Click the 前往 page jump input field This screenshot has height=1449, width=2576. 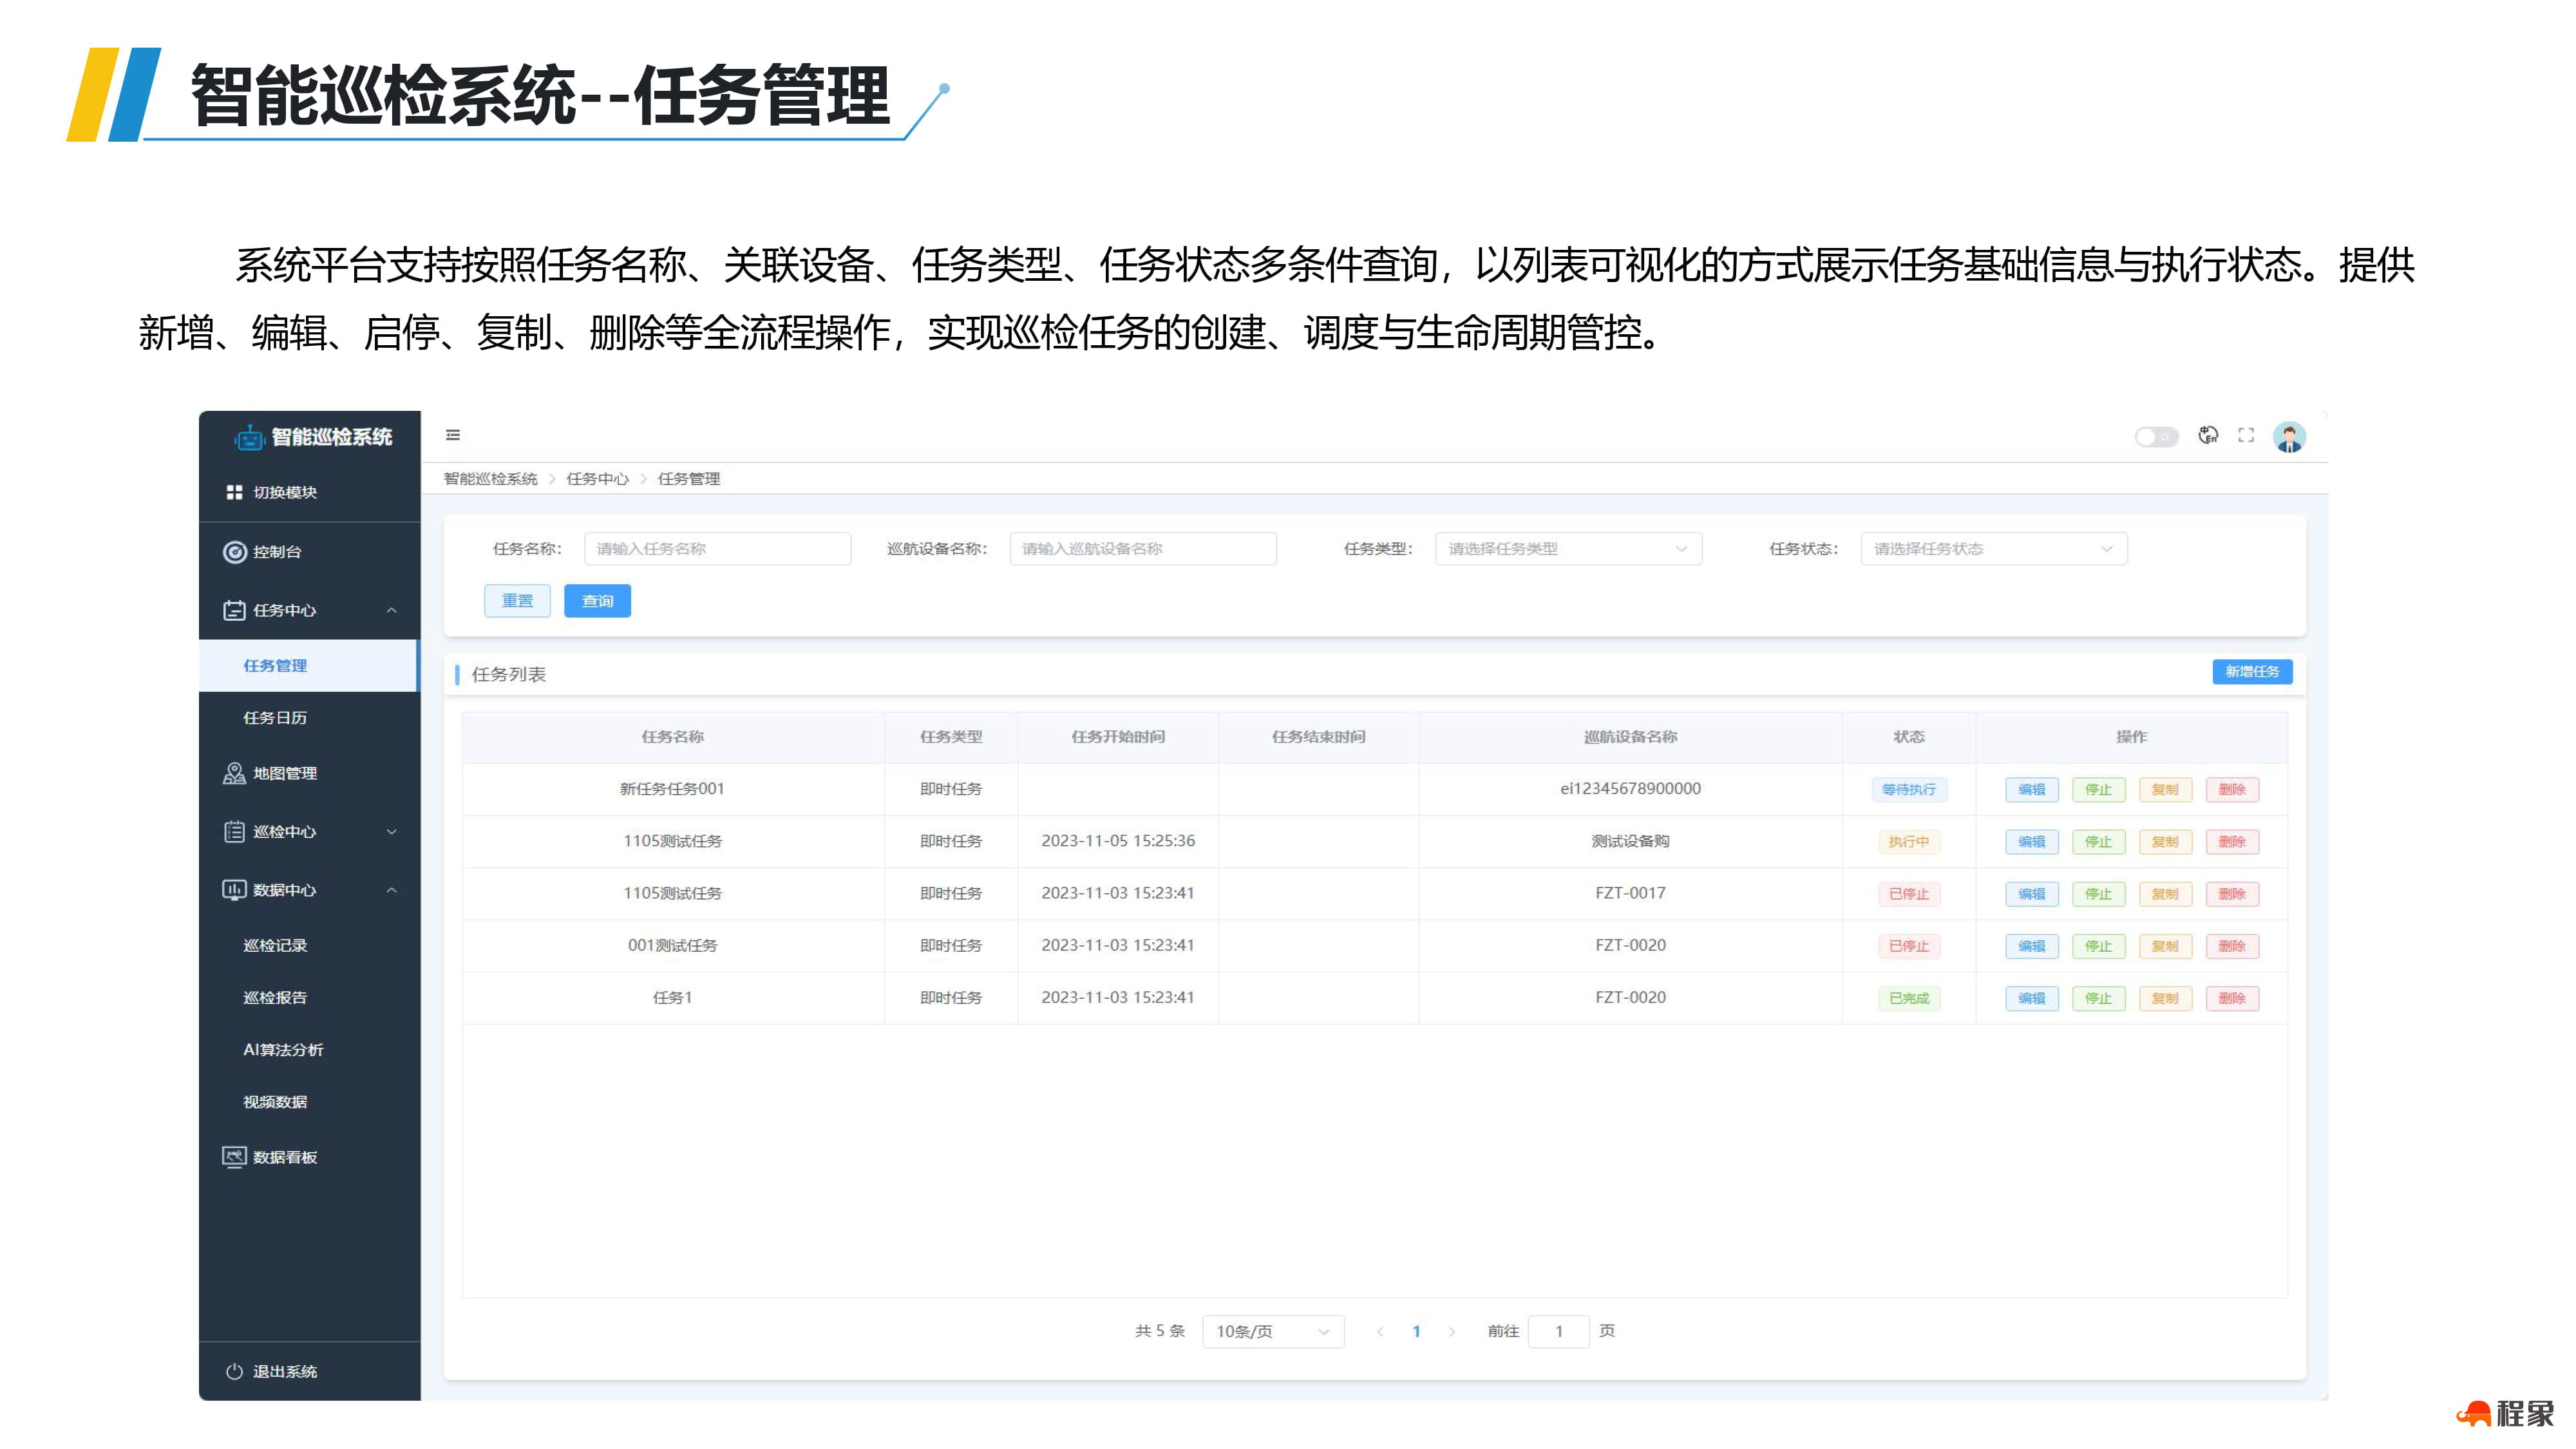[x=1558, y=1331]
